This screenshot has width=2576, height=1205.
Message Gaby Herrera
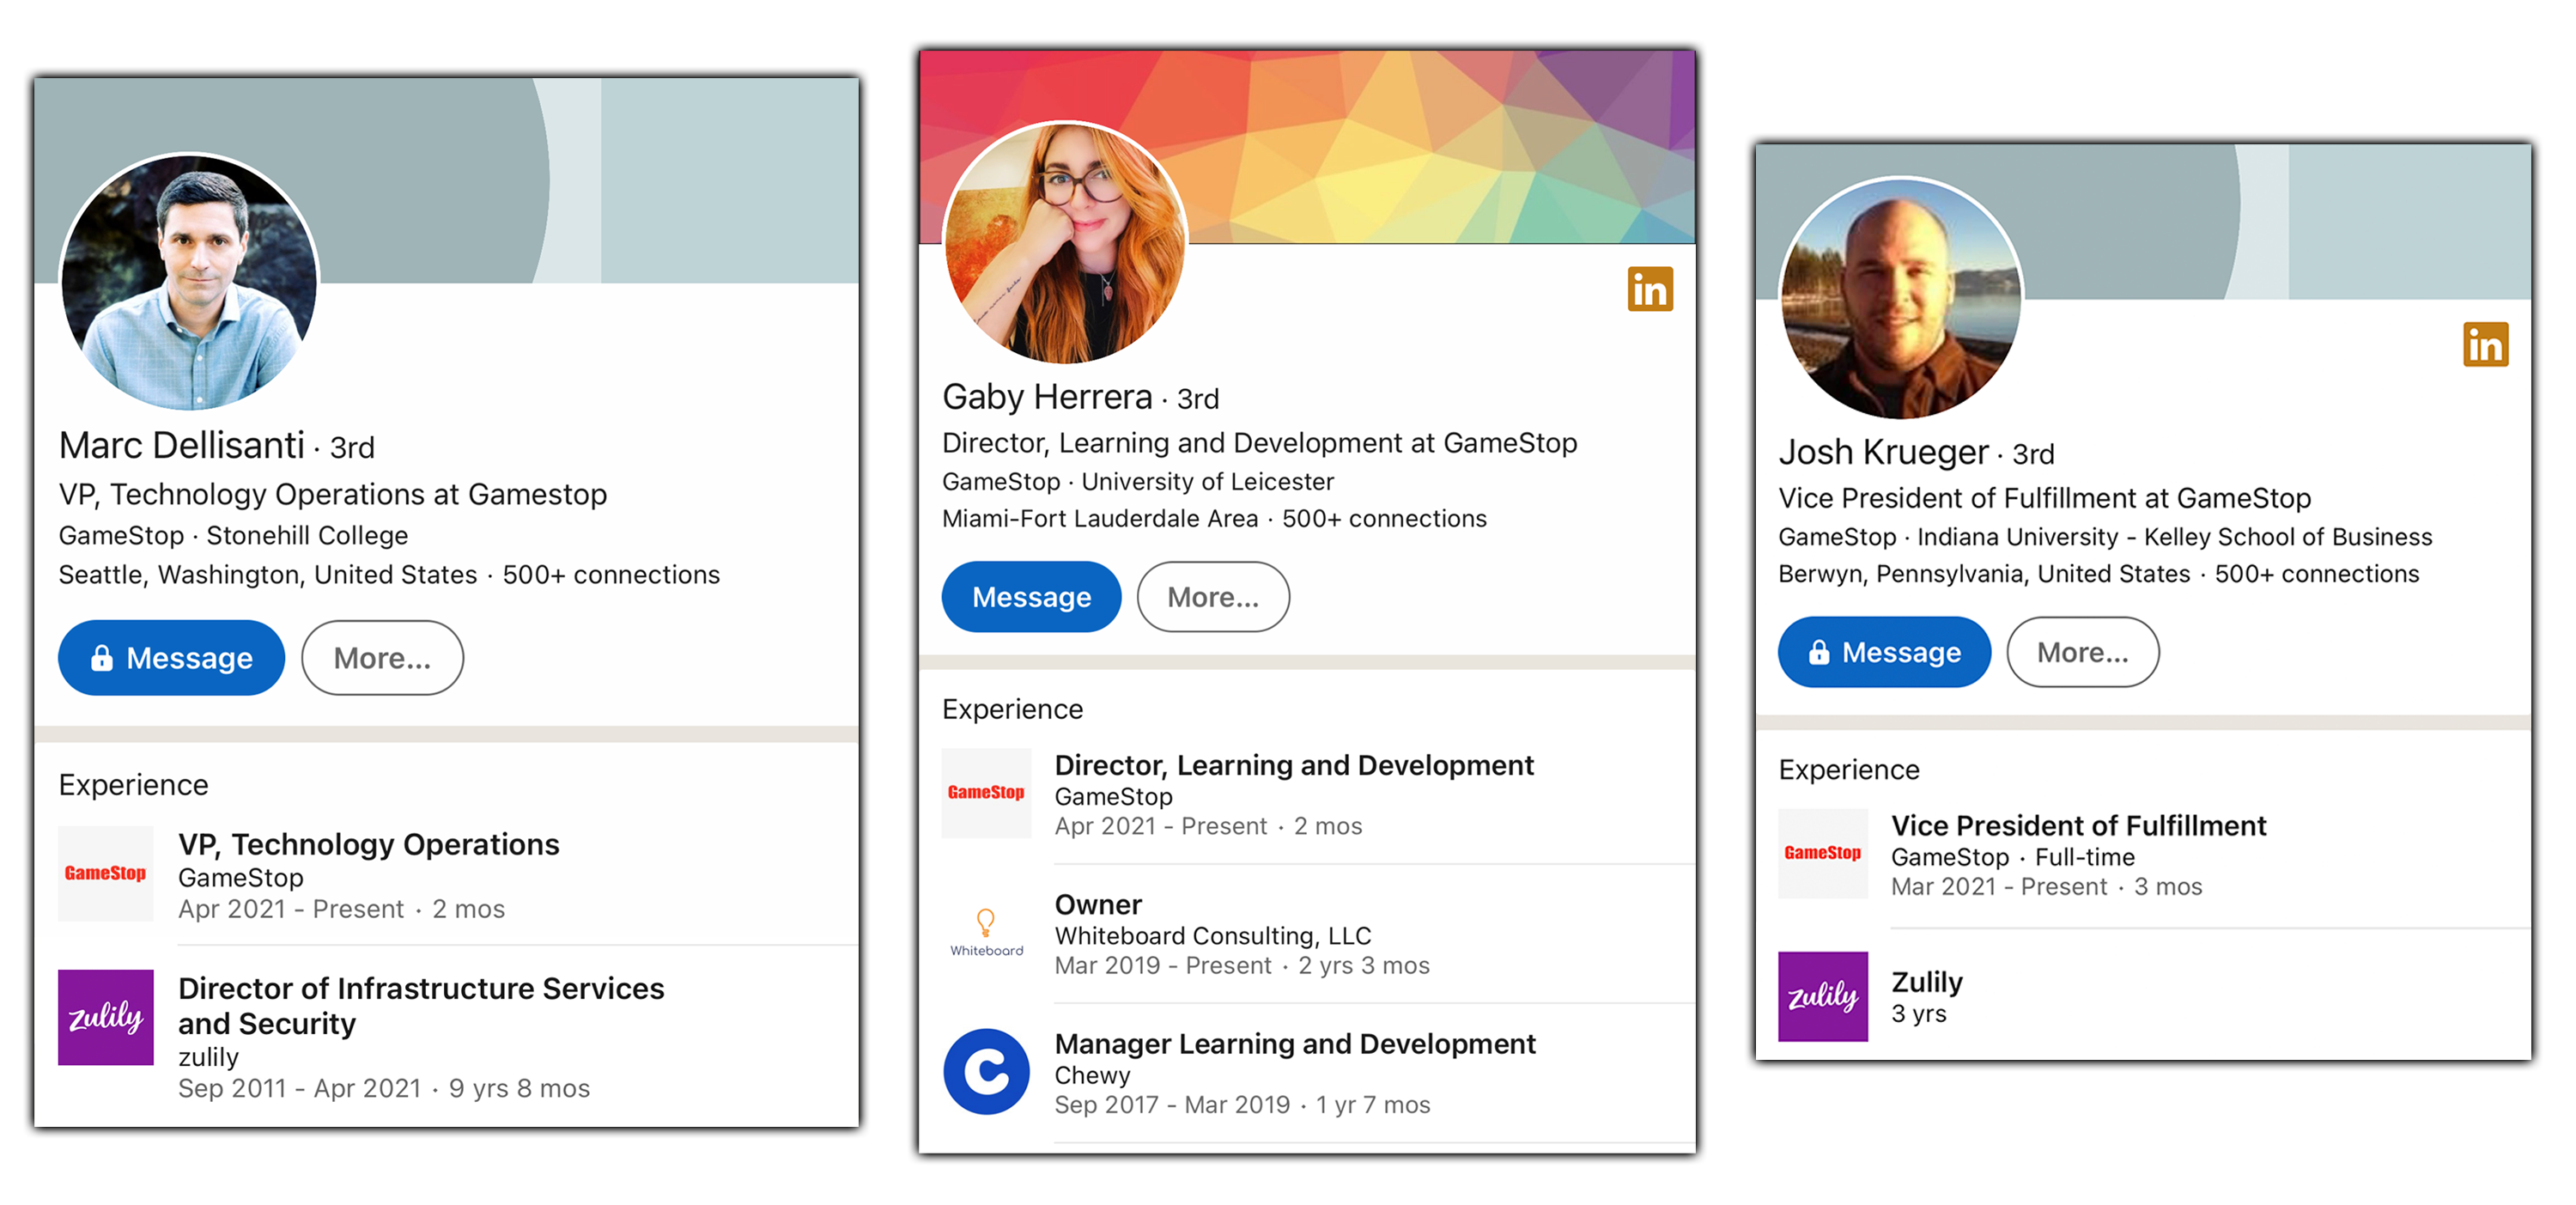(x=1031, y=597)
